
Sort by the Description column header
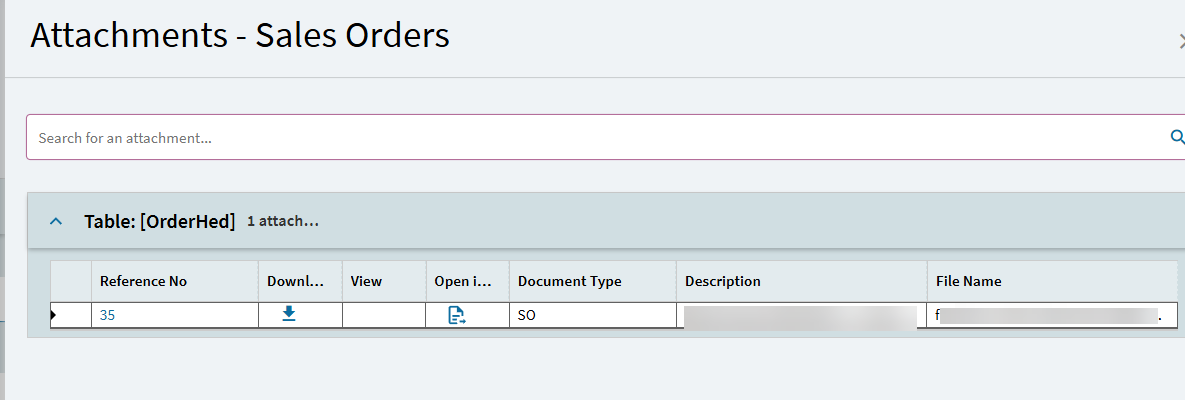[x=723, y=281]
